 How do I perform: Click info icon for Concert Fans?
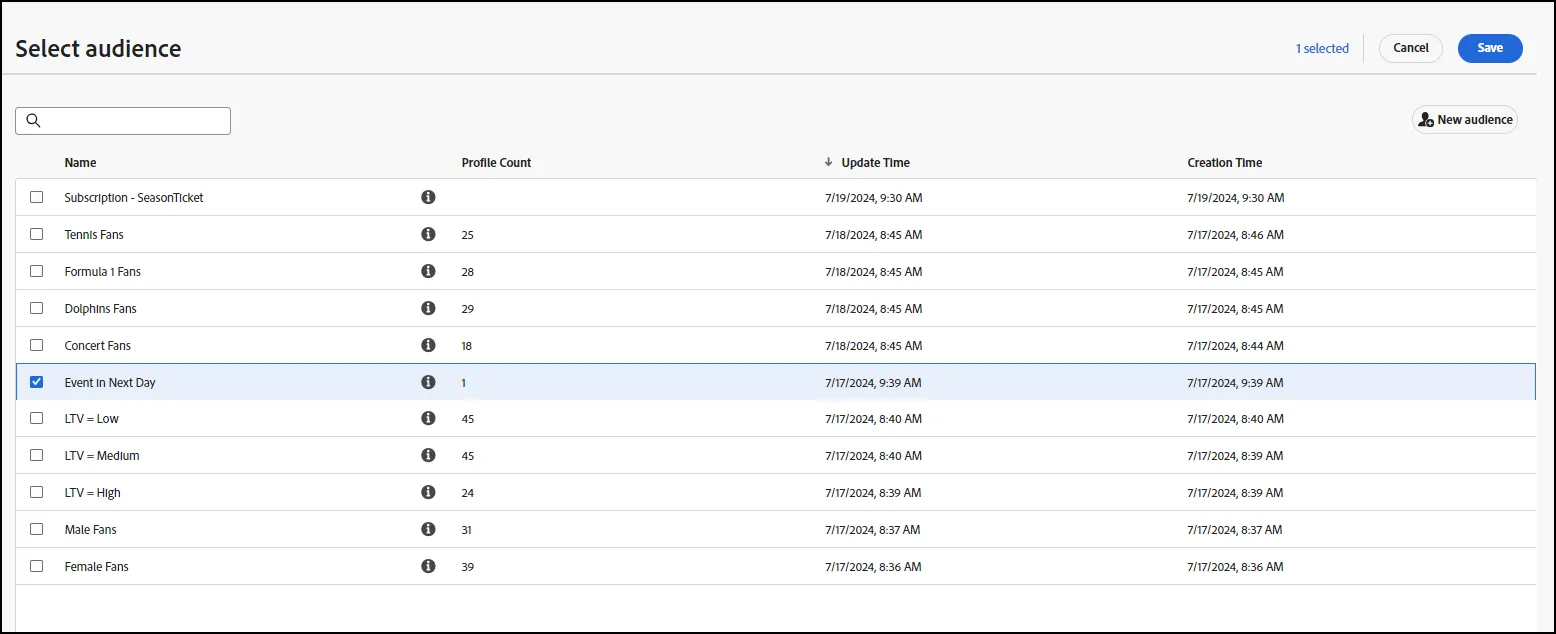(x=428, y=345)
